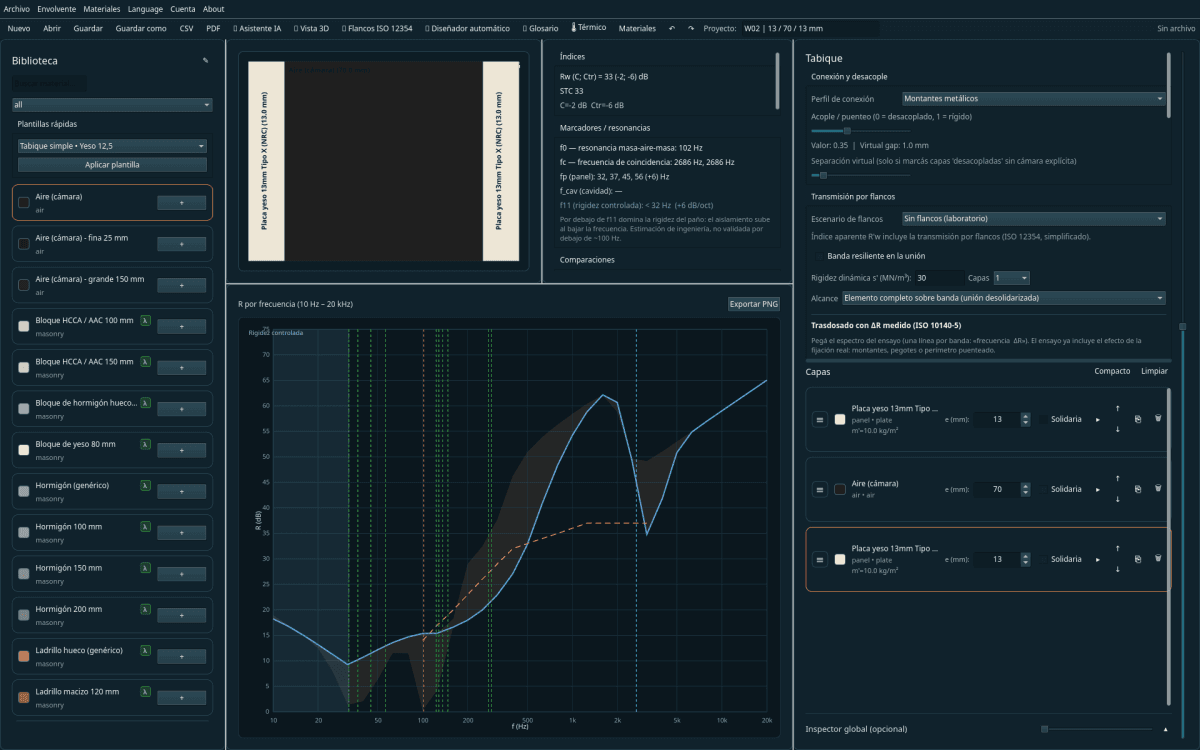The width and height of the screenshot is (1200, 750).
Task: Open the library category filter showing 'all'
Action: [112, 104]
